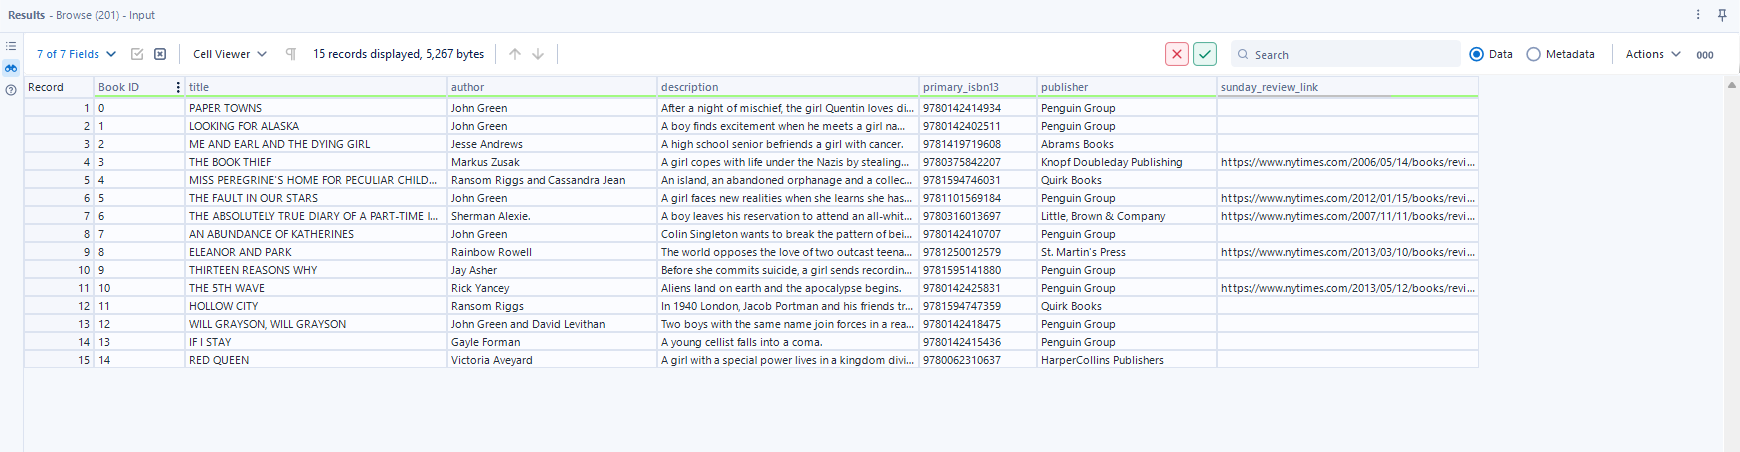Click the select all fields checkmark icon
The width and height of the screenshot is (1740, 452).
point(137,54)
